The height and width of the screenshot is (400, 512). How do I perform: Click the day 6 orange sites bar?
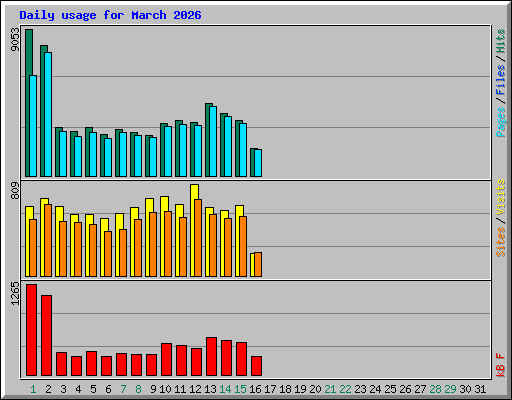108,254
